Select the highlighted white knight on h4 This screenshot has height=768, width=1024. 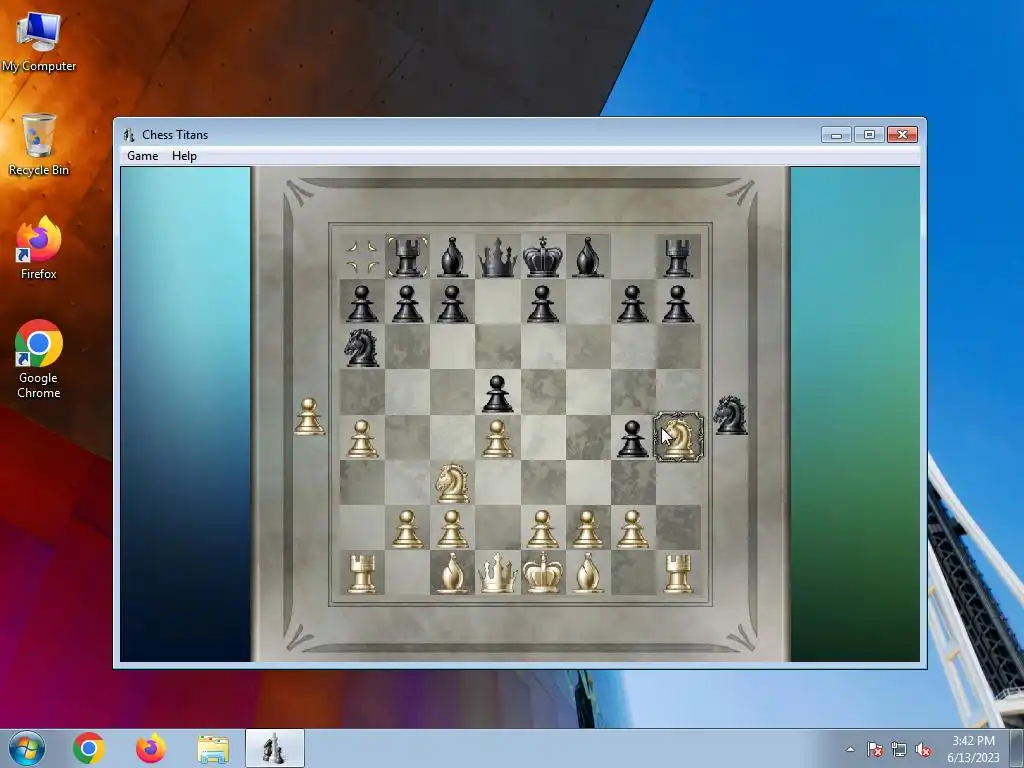coord(679,437)
